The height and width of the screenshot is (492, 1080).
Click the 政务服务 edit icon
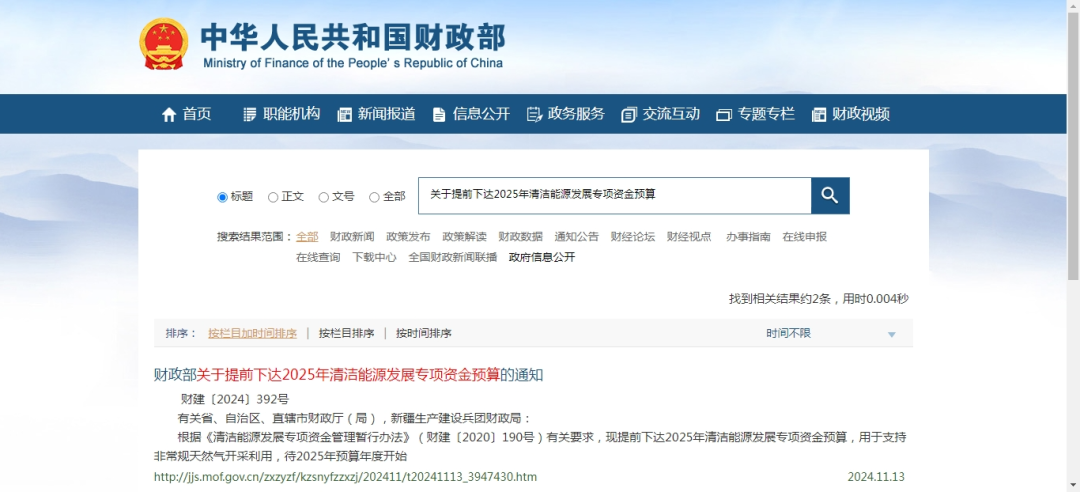pyautogui.click(x=534, y=115)
